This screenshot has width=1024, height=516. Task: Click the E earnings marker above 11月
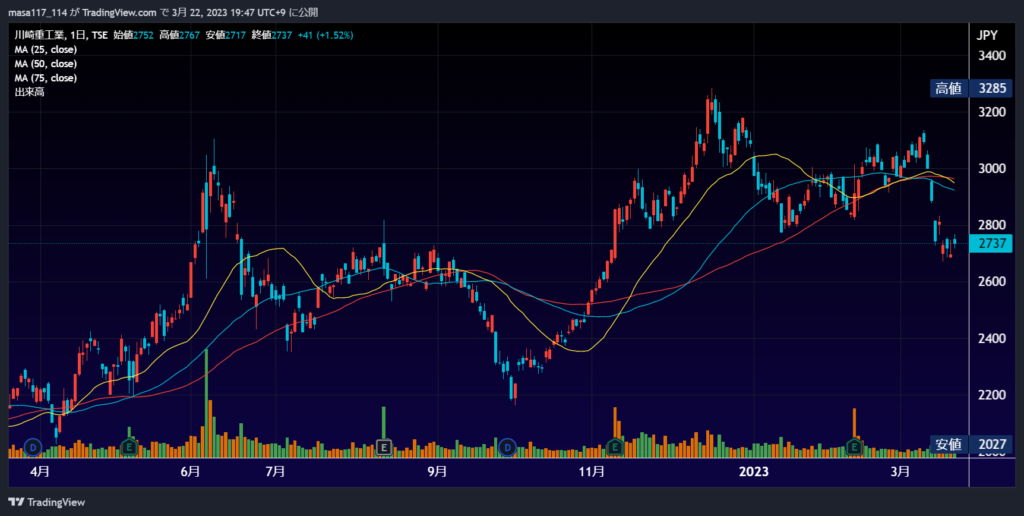[x=614, y=447]
